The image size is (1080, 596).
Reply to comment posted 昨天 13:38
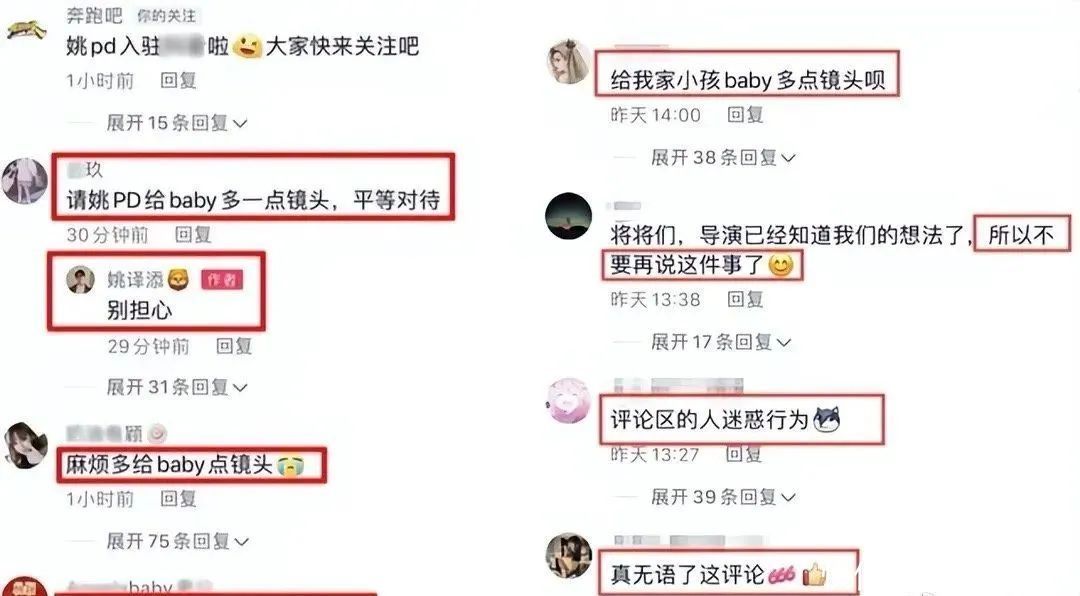point(745,299)
